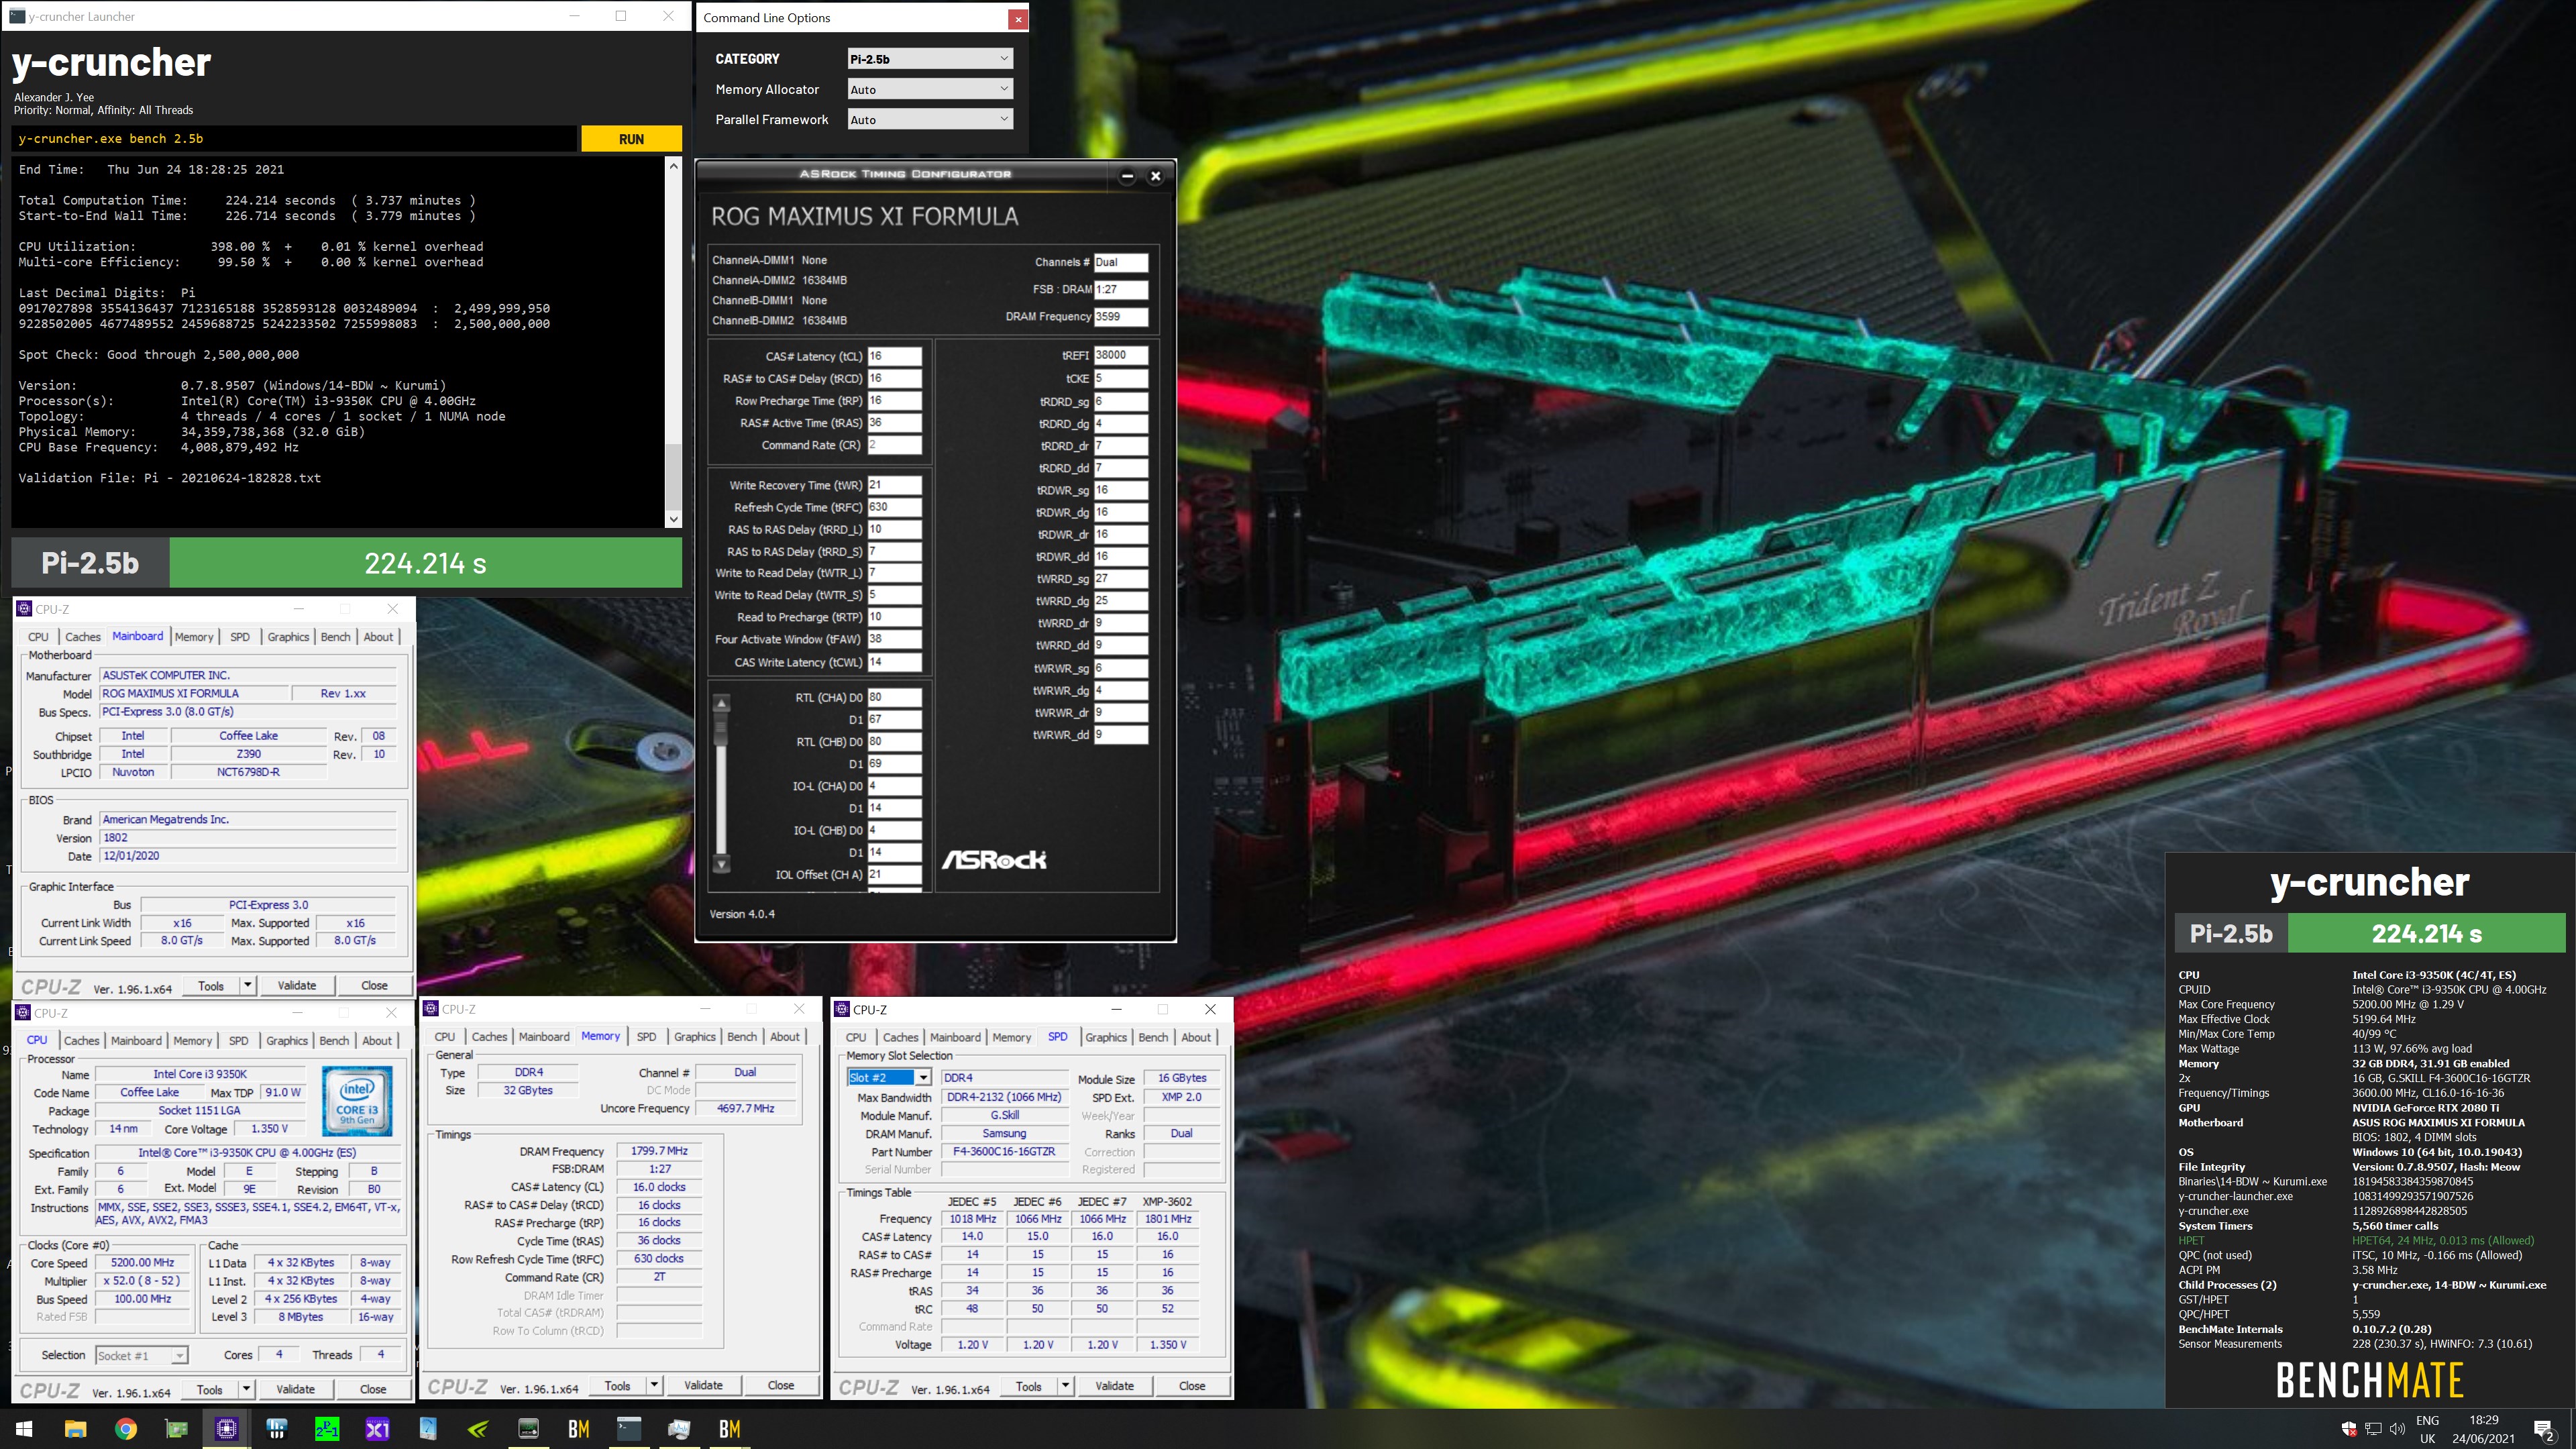Viewport: 2576px width, 1449px height.
Task: Expand Tools arrow in CPU-Z SPD window
Action: pos(1065,1386)
